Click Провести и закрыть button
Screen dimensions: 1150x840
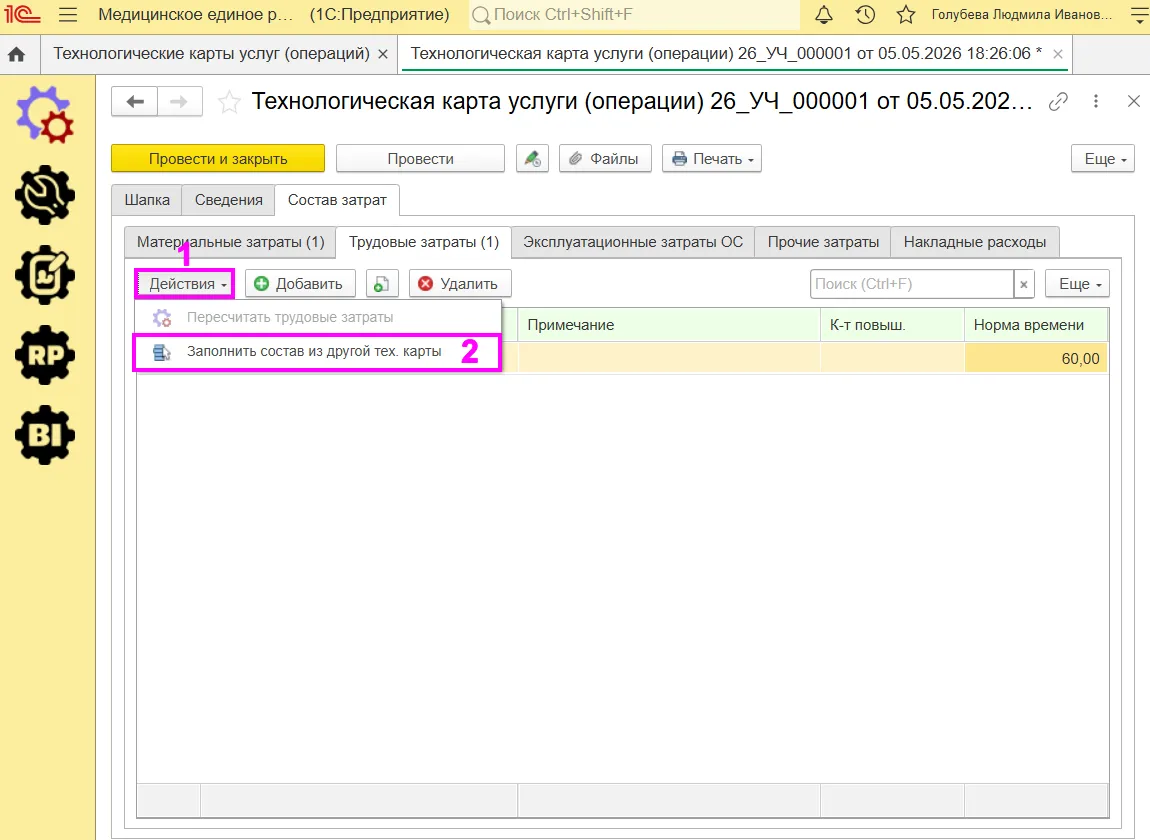[x=218, y=158]
